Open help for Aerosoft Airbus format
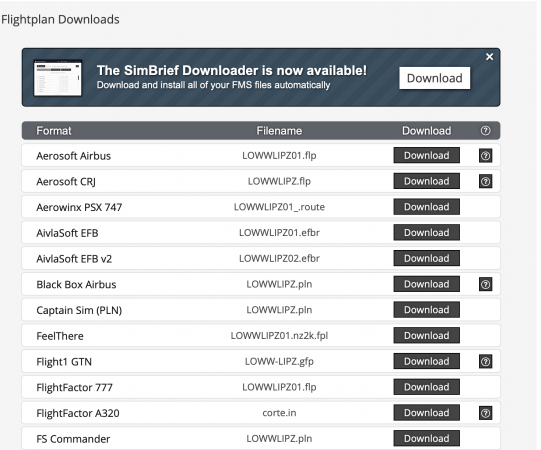Image resolution: width=542 pixels, height=450 pixels. [x=485, y=156]
